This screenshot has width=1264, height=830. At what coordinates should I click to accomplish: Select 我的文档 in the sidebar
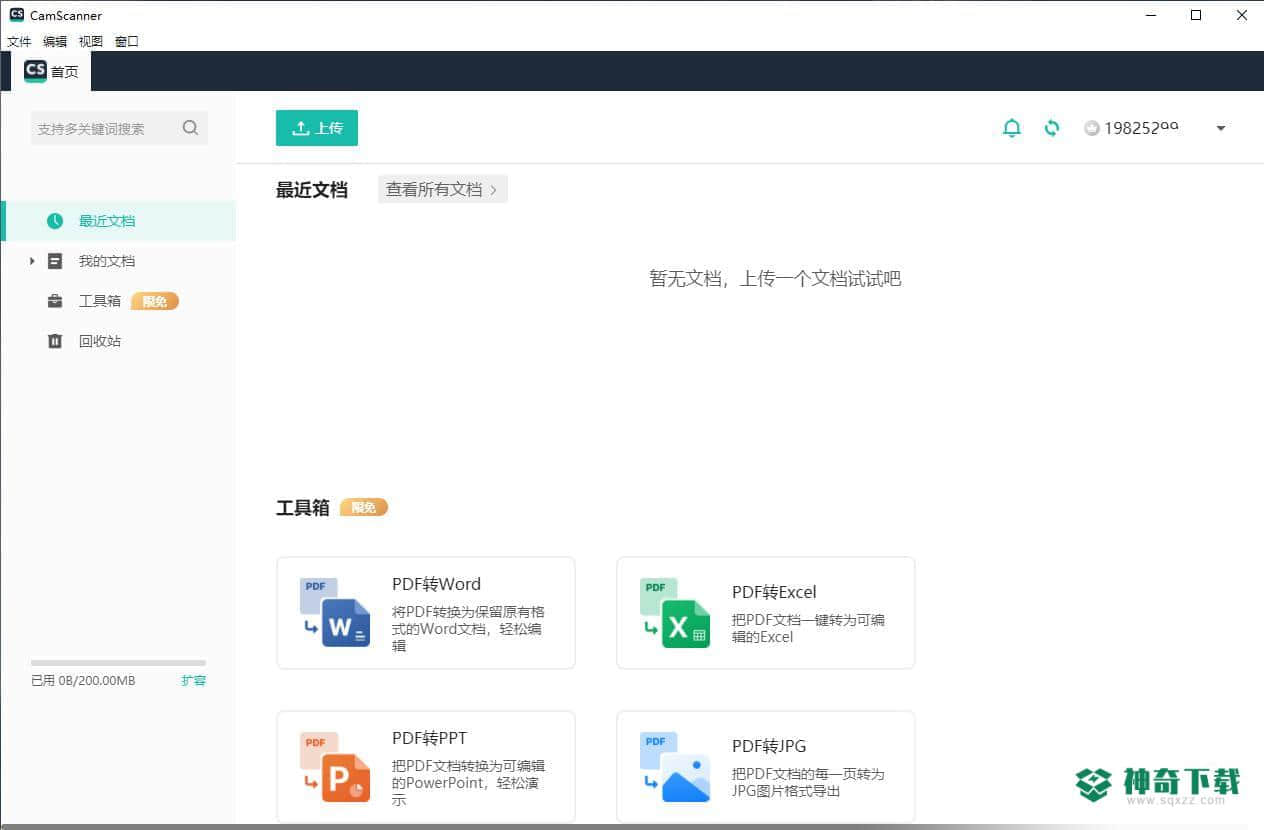[x=118, y=261]
